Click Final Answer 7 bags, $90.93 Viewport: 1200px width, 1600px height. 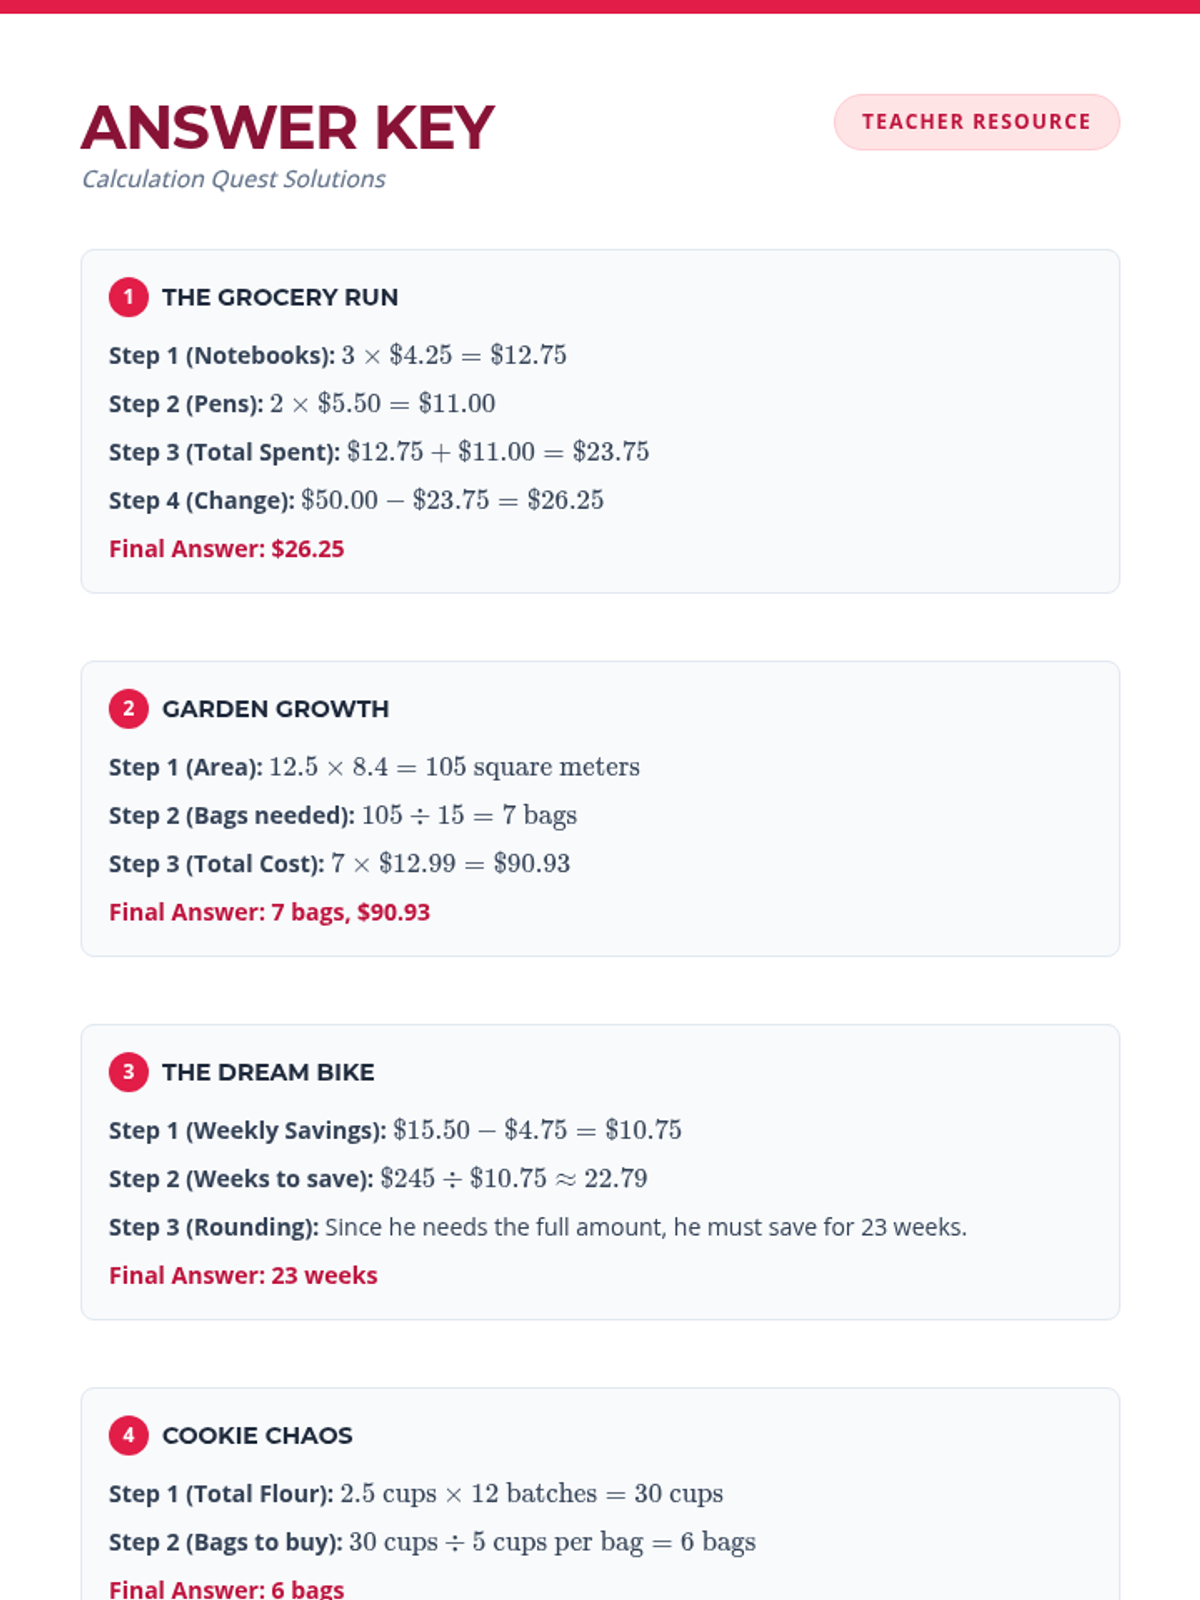(x=269, y=912)
